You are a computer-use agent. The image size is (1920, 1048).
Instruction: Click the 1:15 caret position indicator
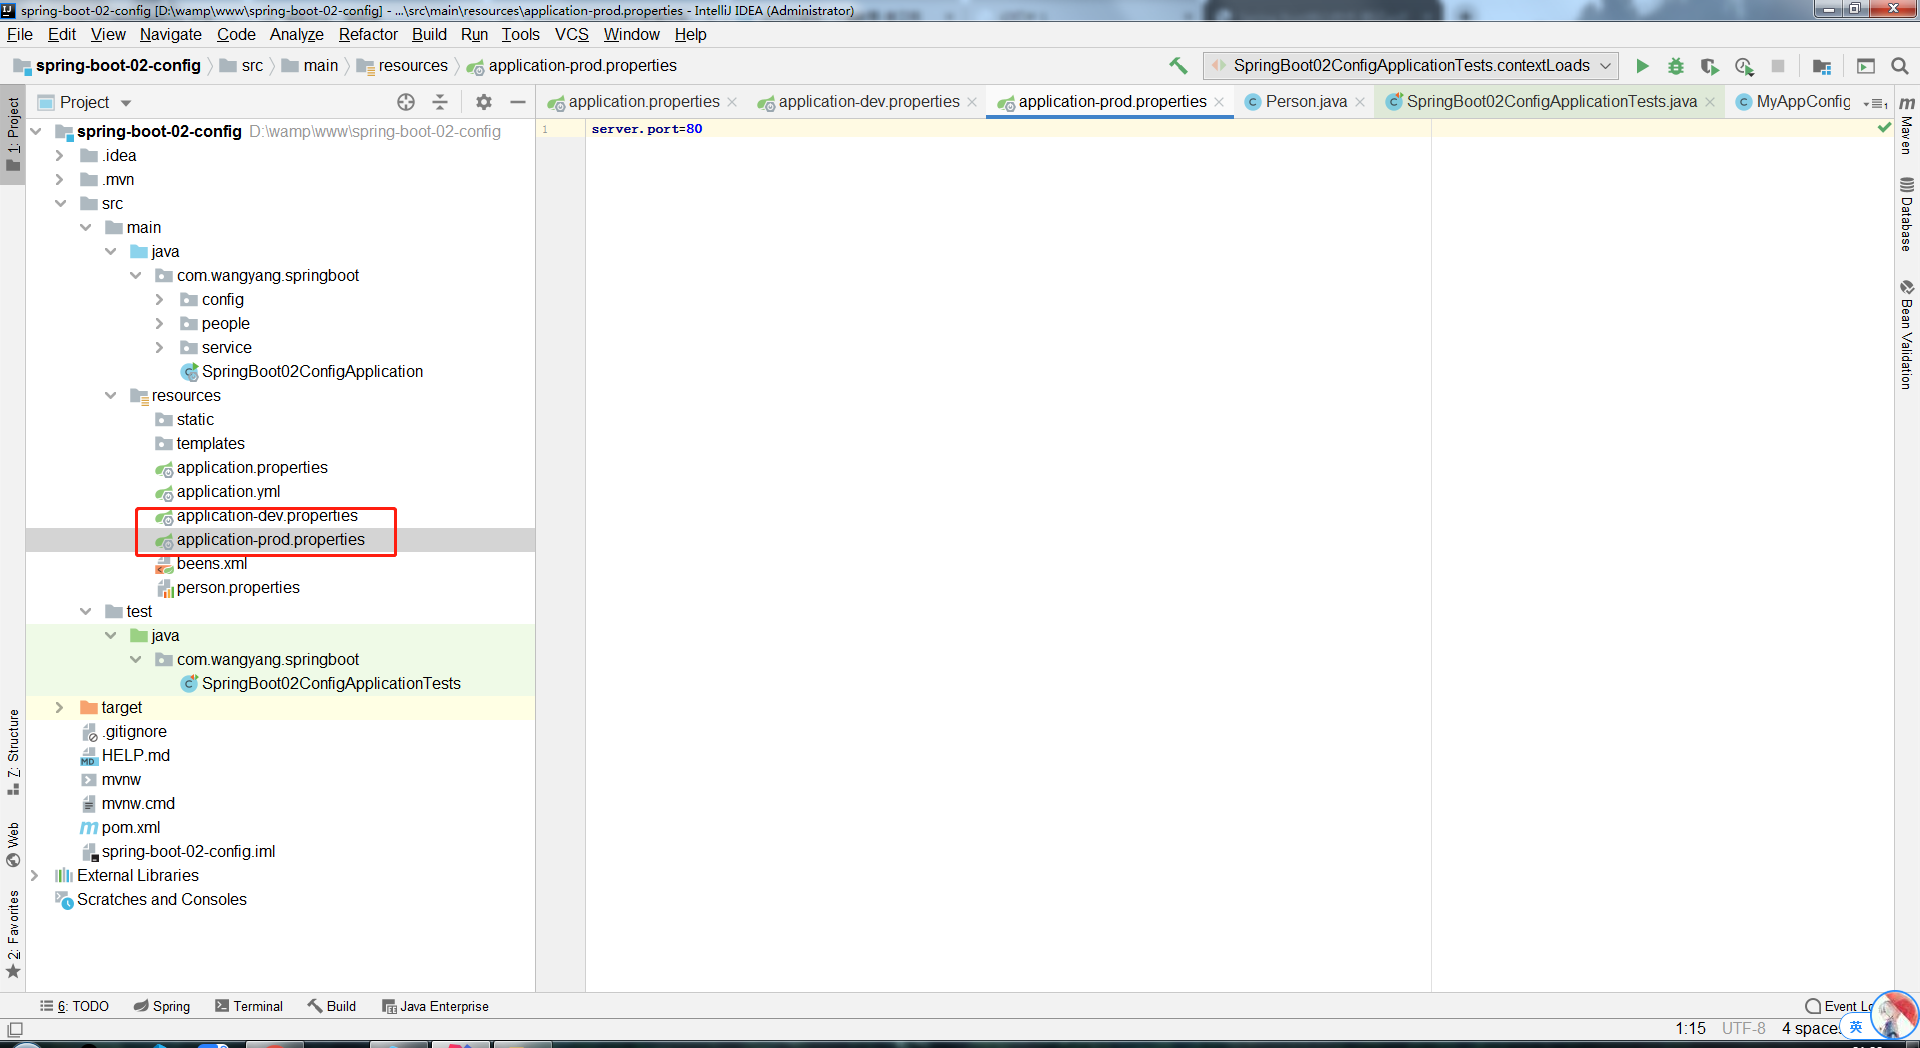[1691, 1029]
